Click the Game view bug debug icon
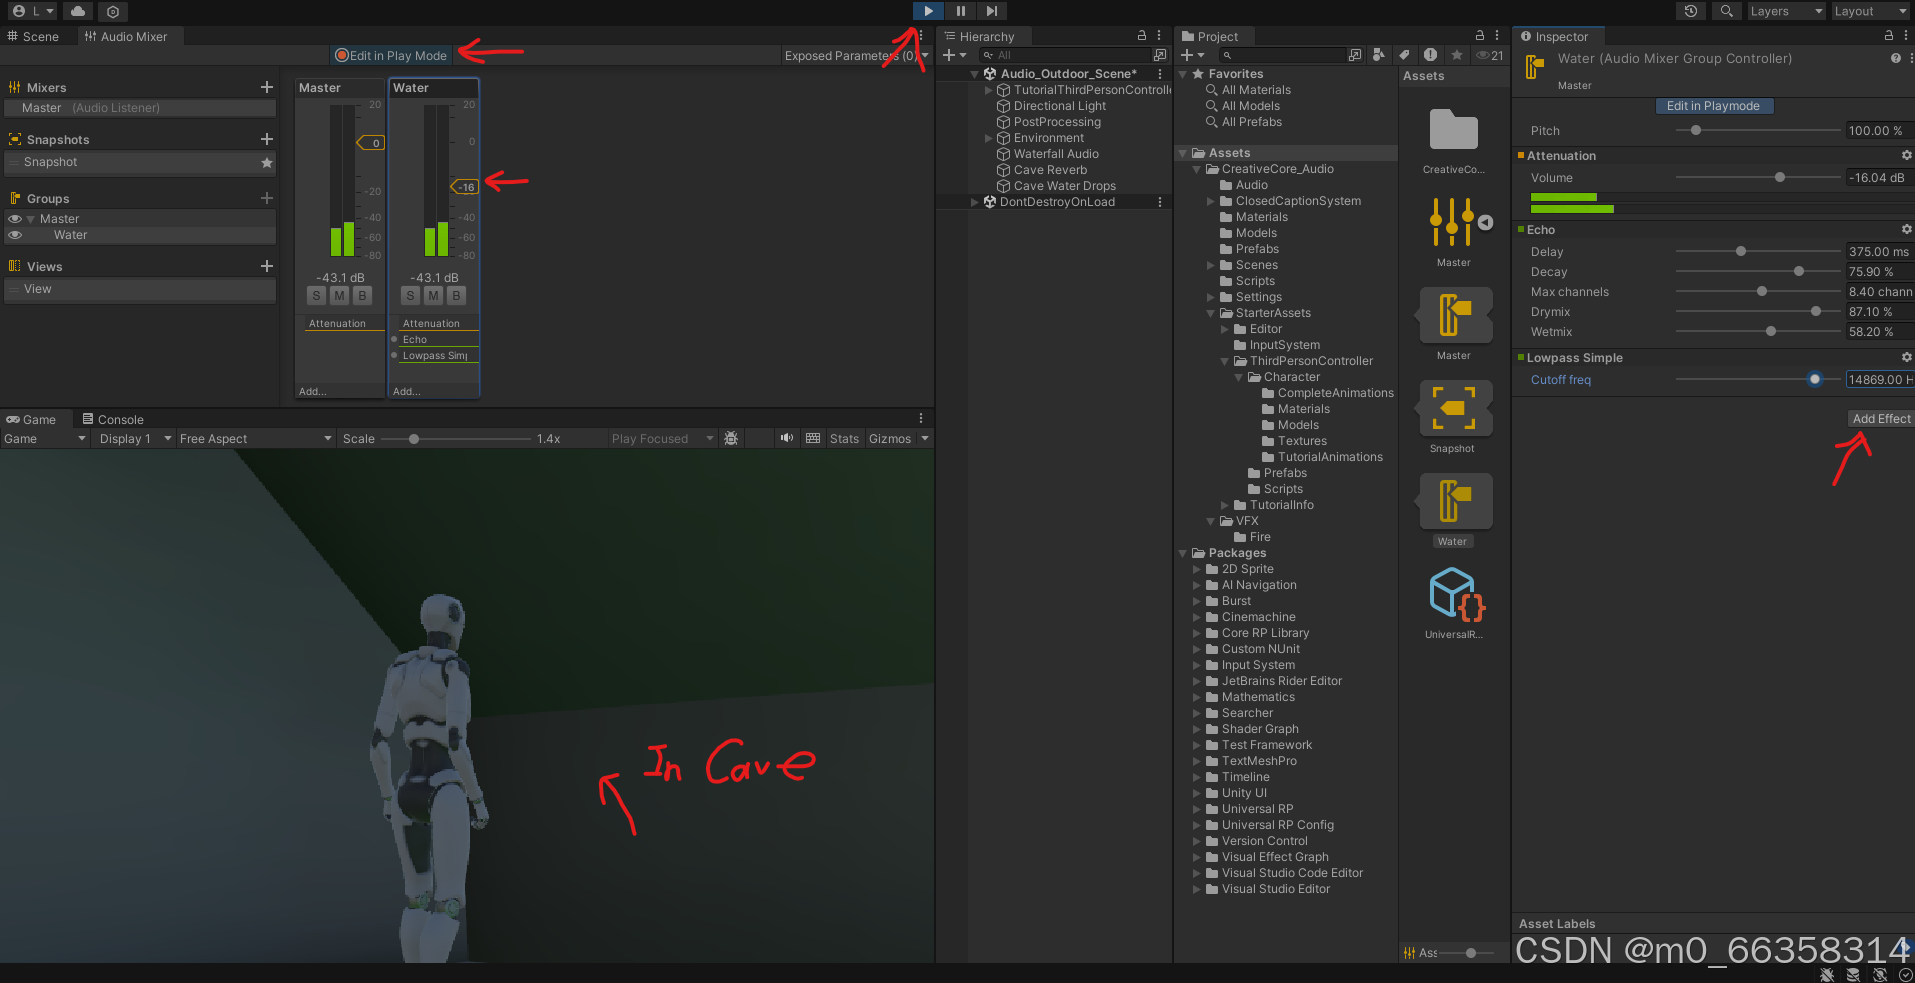Viewport: 1915px width, 983px height. [731, 439]
